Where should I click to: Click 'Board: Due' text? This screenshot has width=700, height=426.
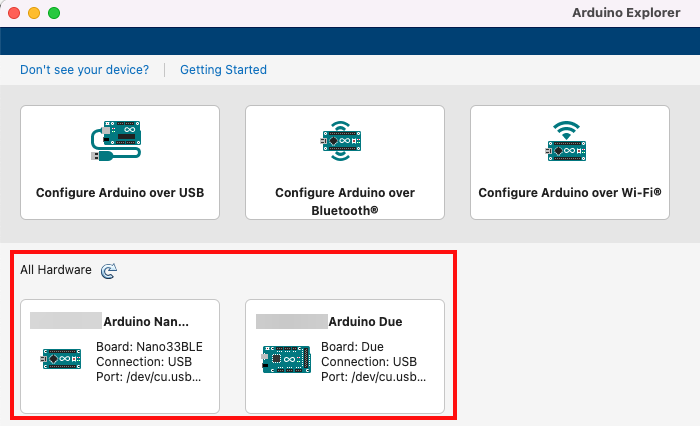point(352,347)
